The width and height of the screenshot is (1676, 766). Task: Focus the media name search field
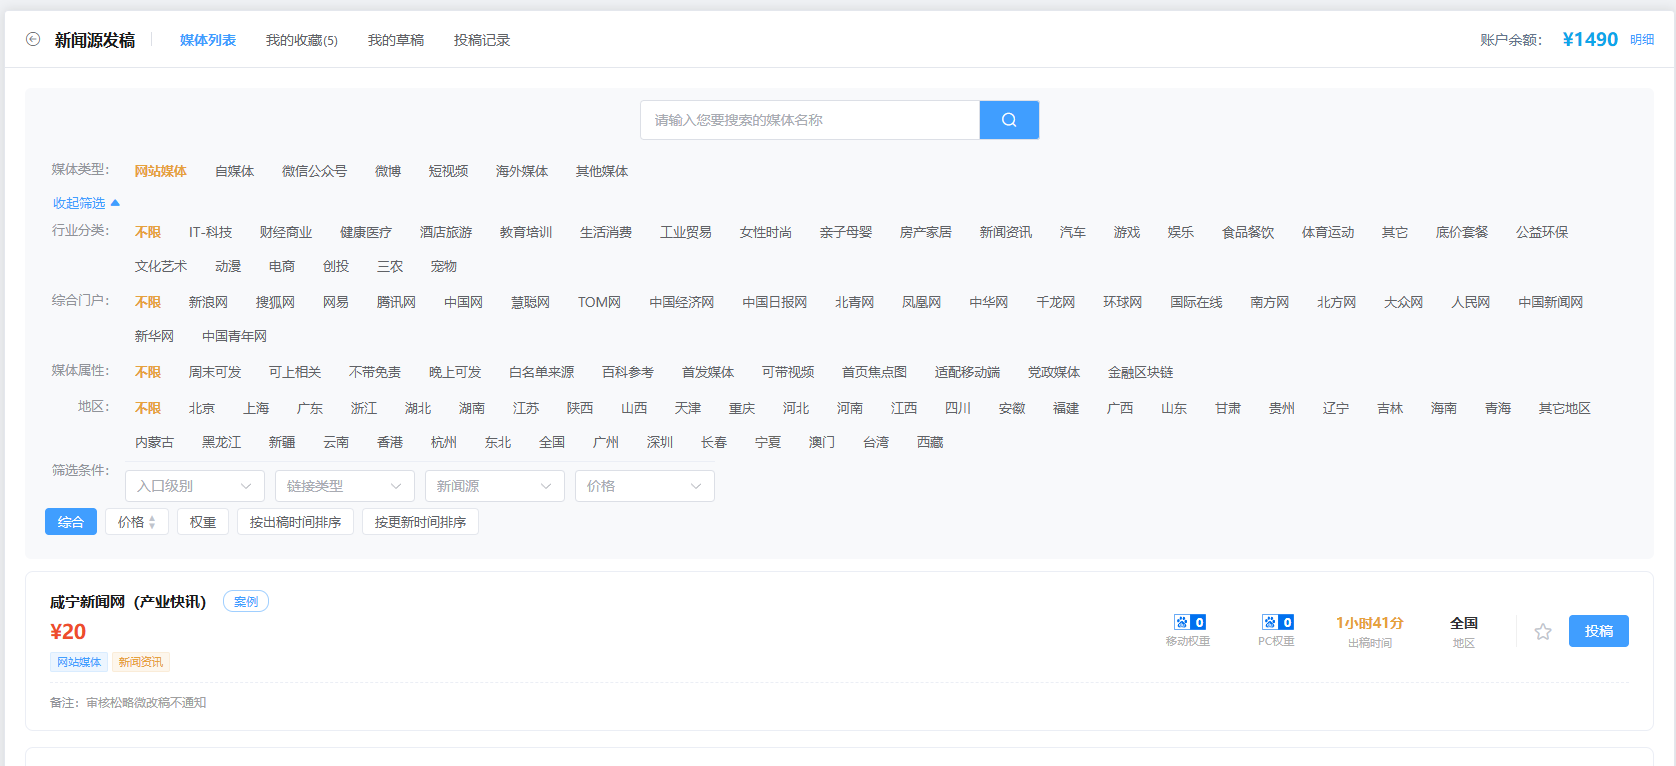coord(810,120)
